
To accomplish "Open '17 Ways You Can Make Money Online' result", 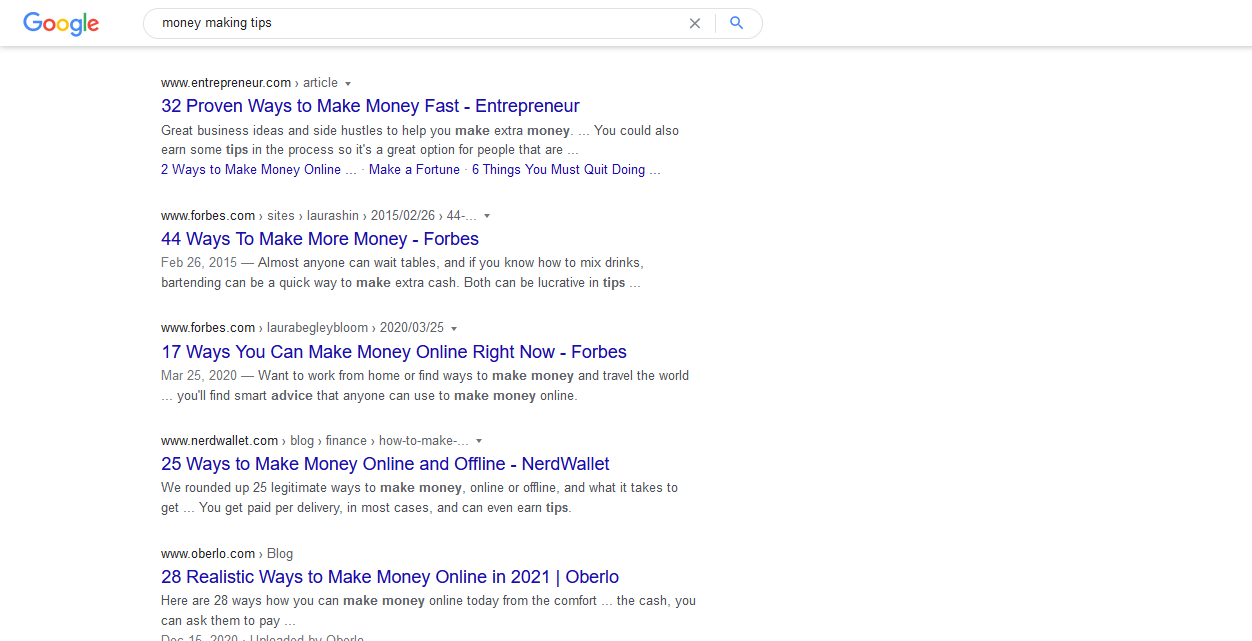I will (394, 352).
